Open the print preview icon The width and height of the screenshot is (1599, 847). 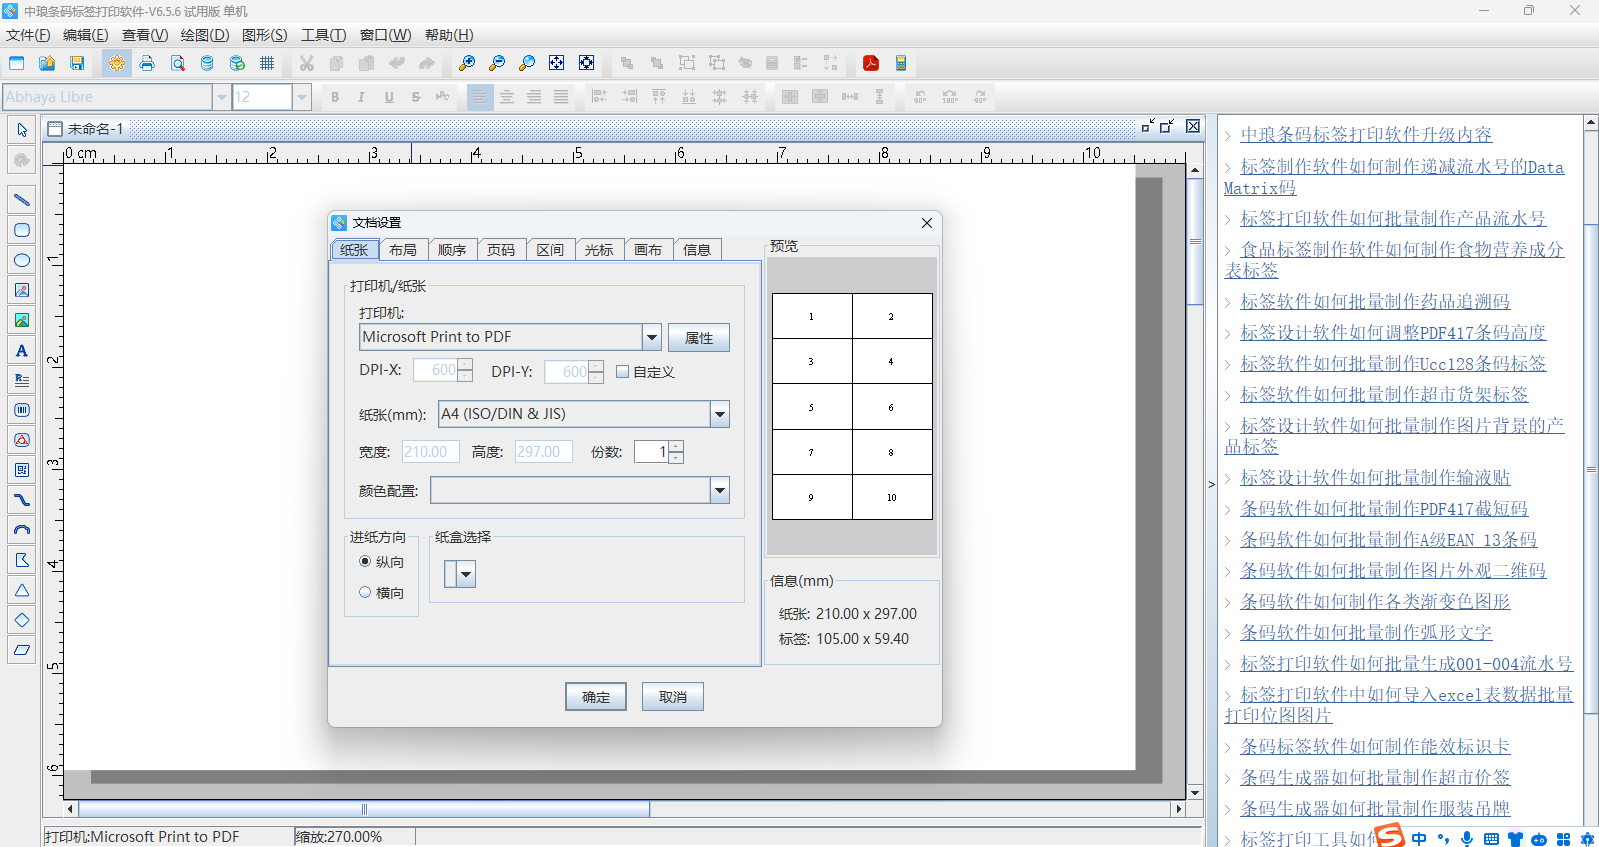click(x=177, y=63)
